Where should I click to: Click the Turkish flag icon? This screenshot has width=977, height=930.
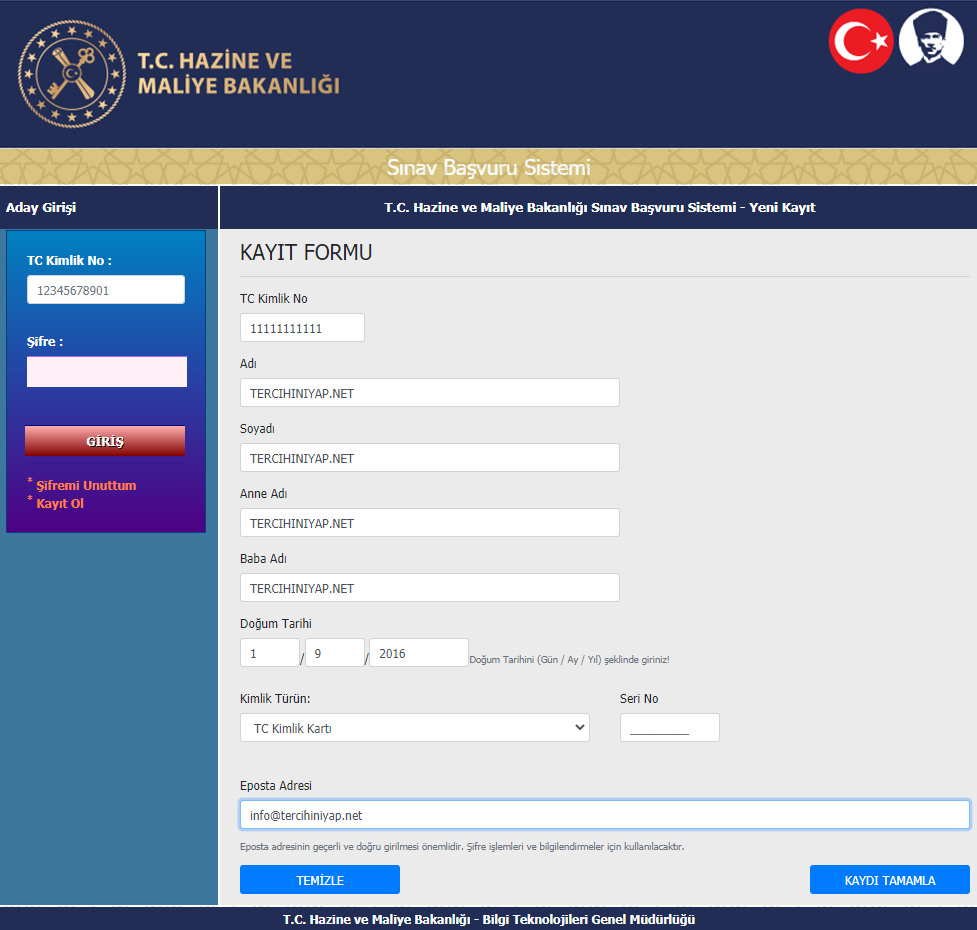click(x=860, y=41)
